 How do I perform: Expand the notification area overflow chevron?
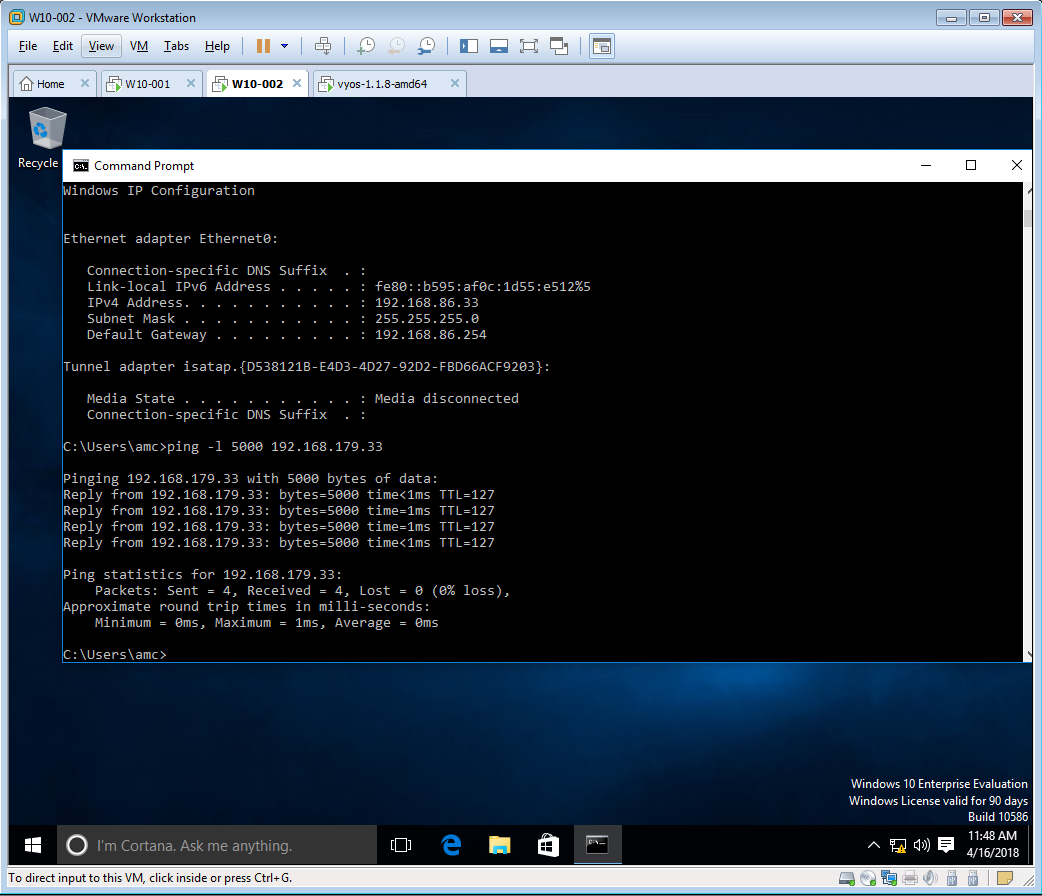coord(873,845)
